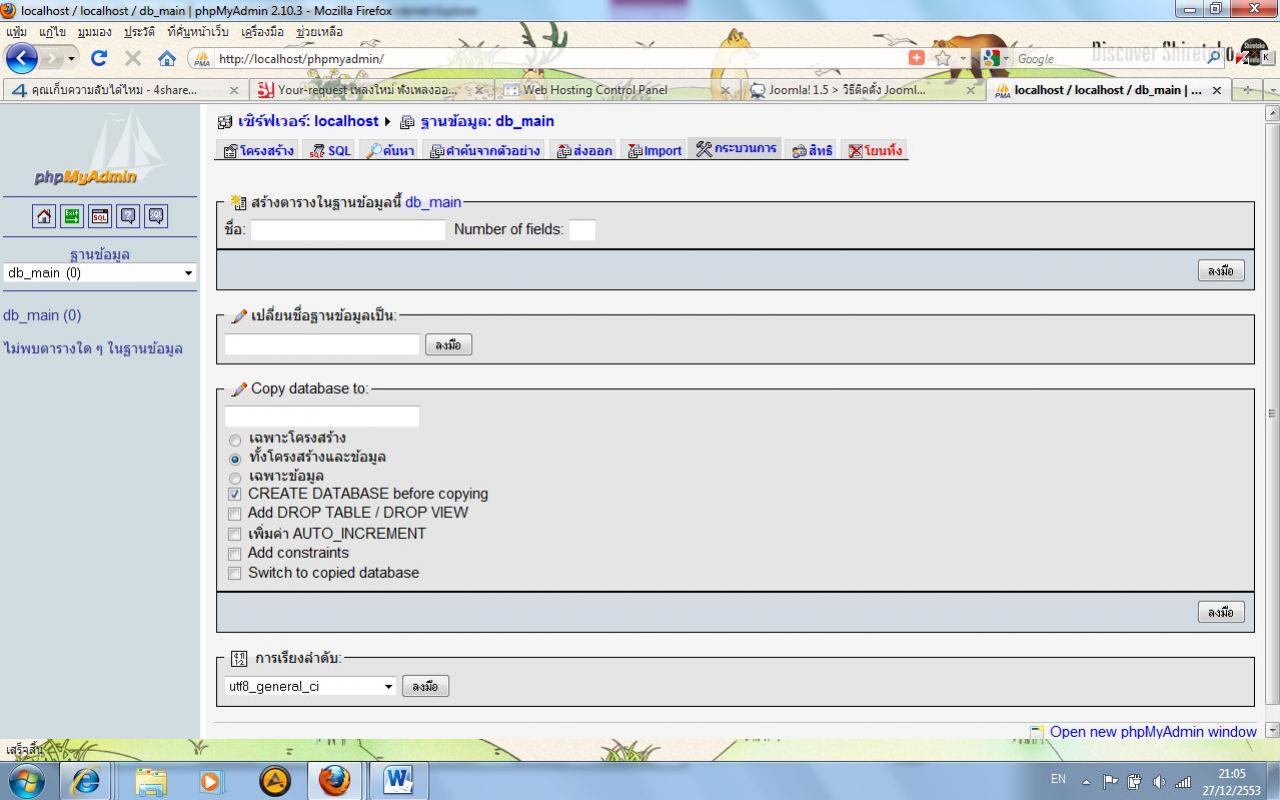
Task: Click the Action Center flag tray icon
Action: coord(1110,782)
